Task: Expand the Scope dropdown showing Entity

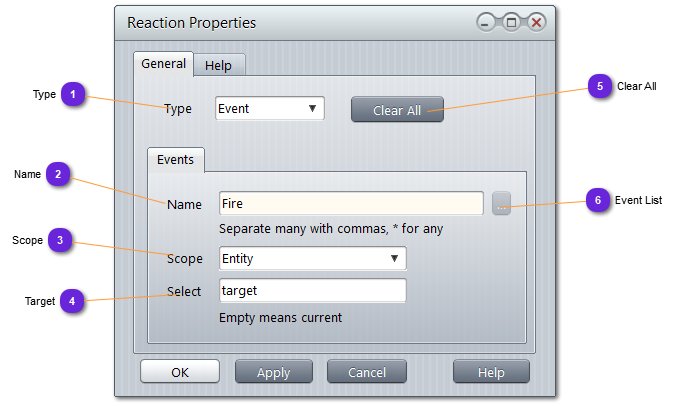Action: point(312,259)
